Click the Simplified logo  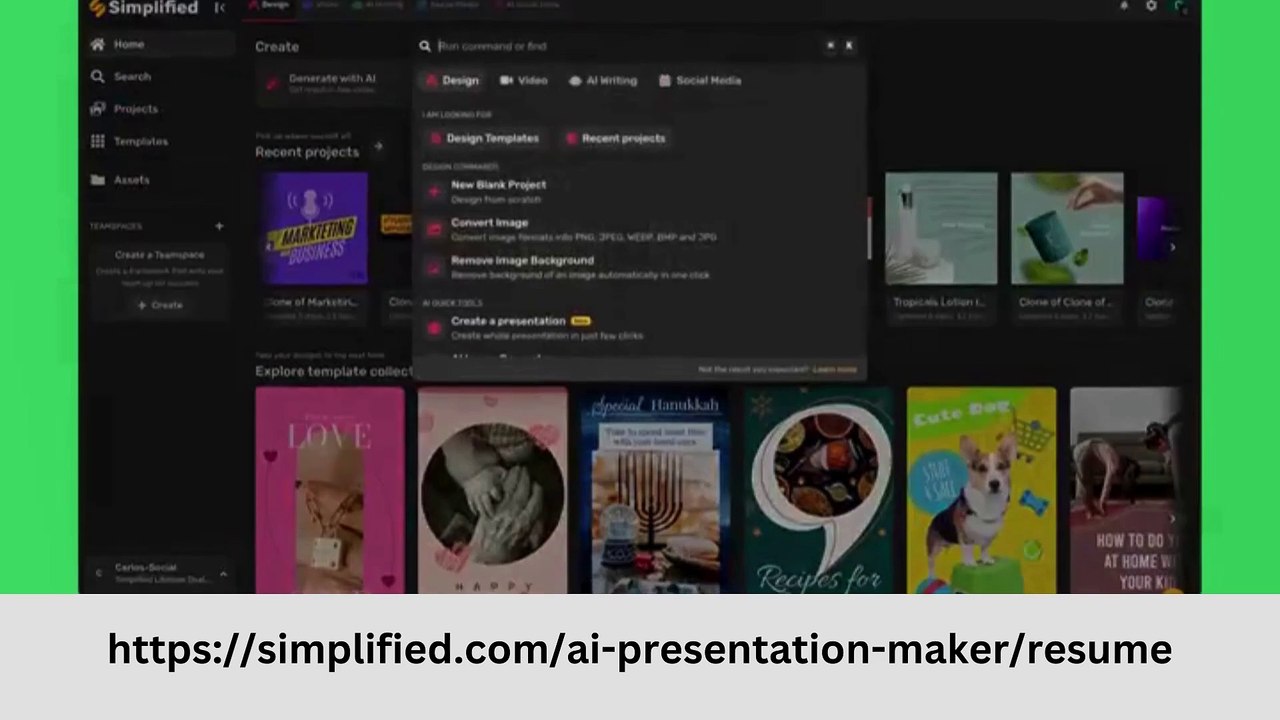143,8
